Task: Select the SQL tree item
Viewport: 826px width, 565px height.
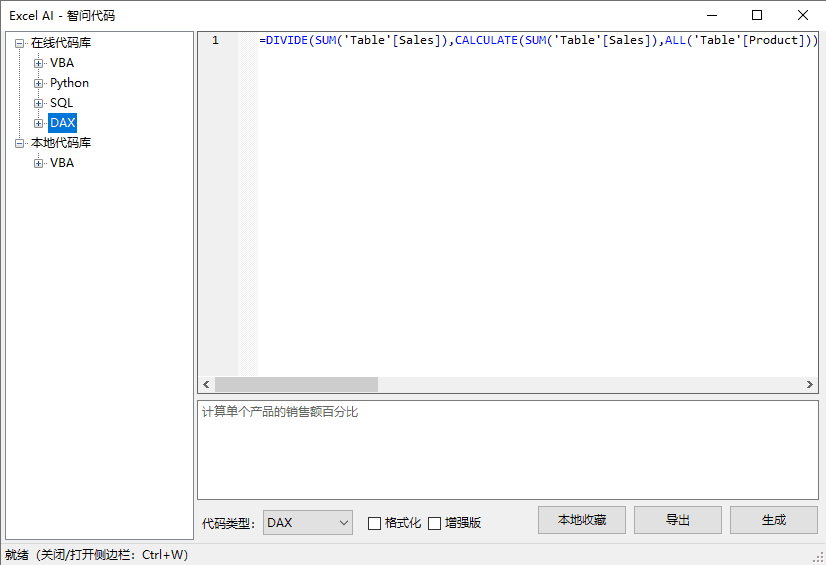Action: (x=61, y=103)
